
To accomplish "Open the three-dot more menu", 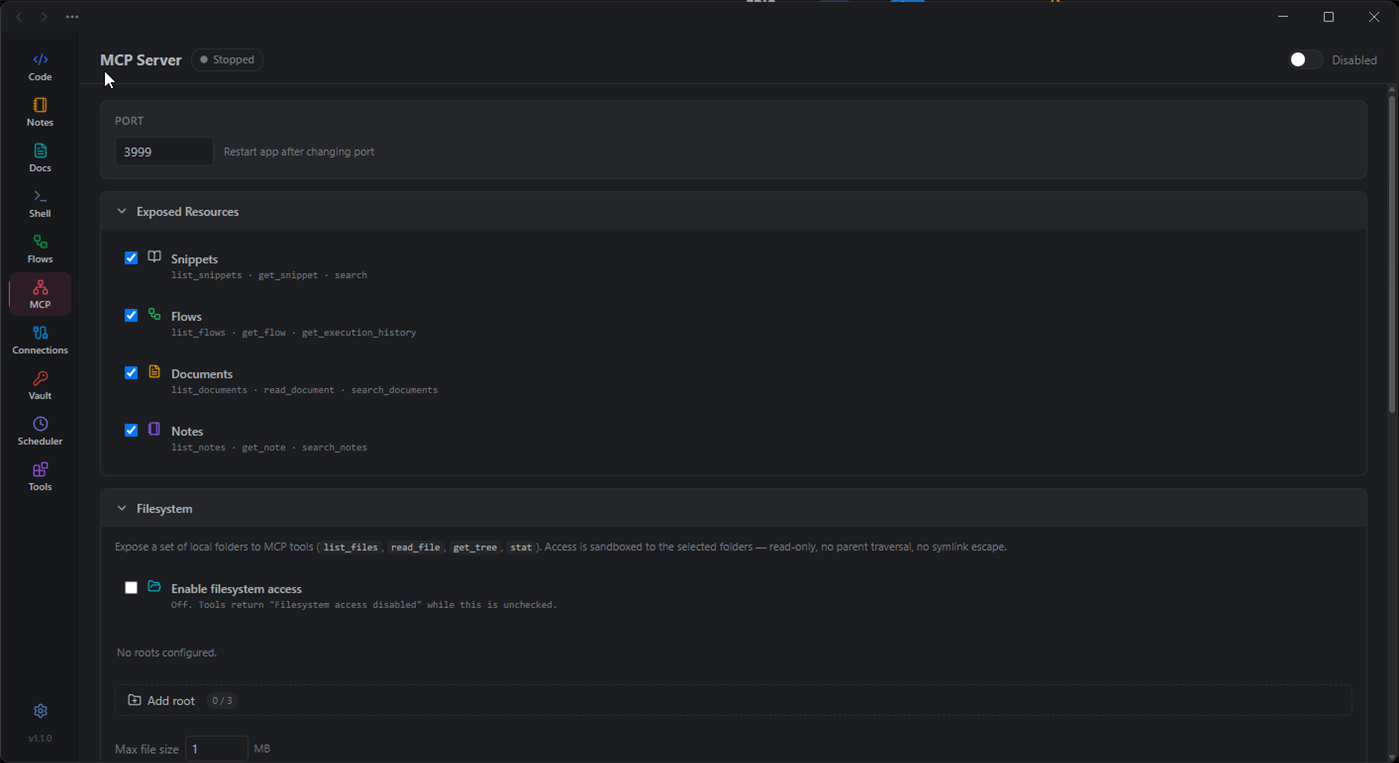I will click(72, 17).
